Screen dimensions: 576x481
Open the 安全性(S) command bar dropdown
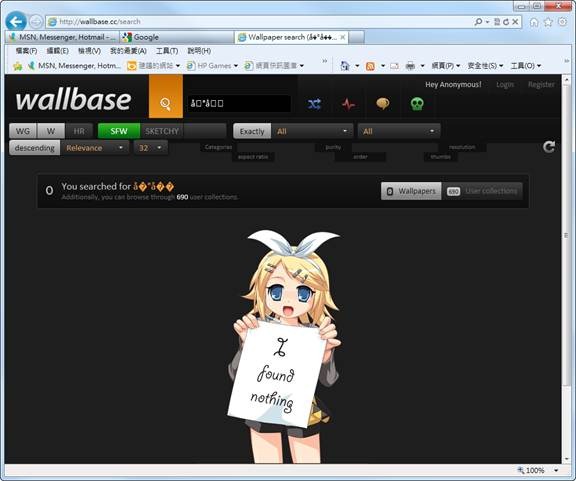485,66
